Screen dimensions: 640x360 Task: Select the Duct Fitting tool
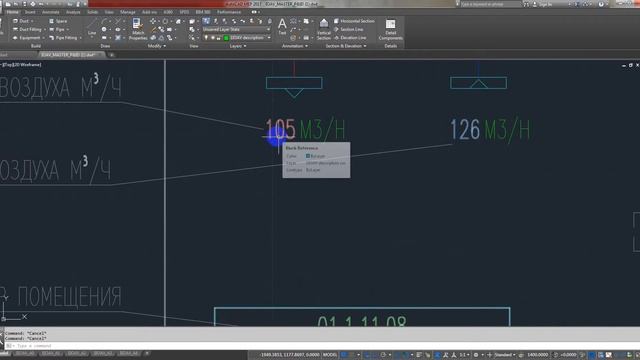point(27,29)
